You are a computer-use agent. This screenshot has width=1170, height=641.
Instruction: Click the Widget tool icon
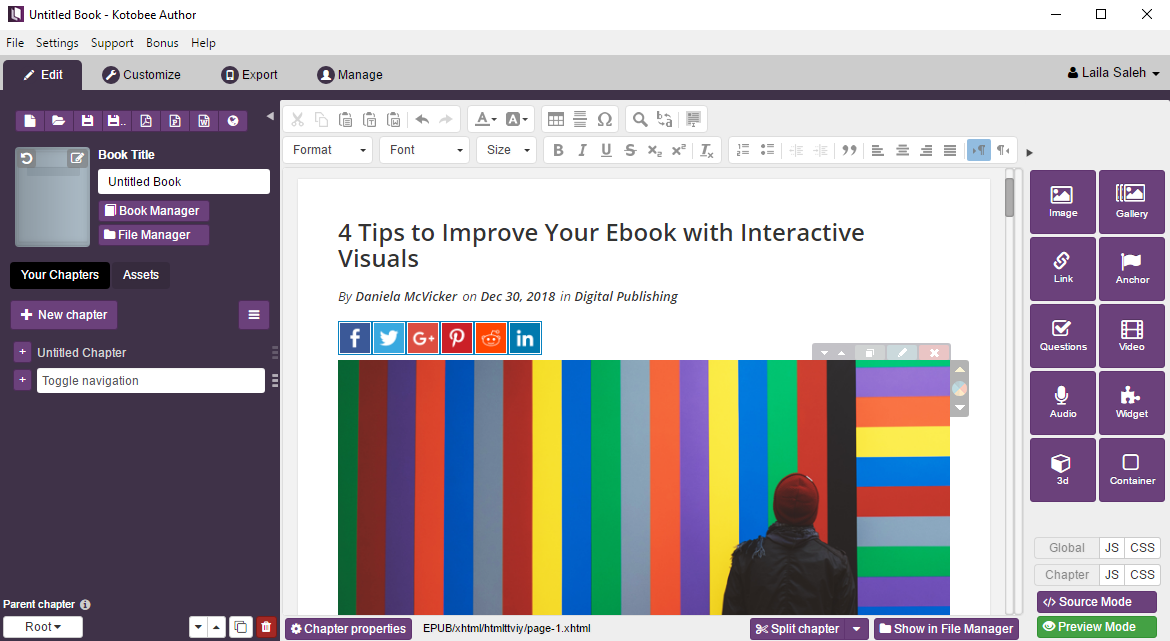[1131, 403]
